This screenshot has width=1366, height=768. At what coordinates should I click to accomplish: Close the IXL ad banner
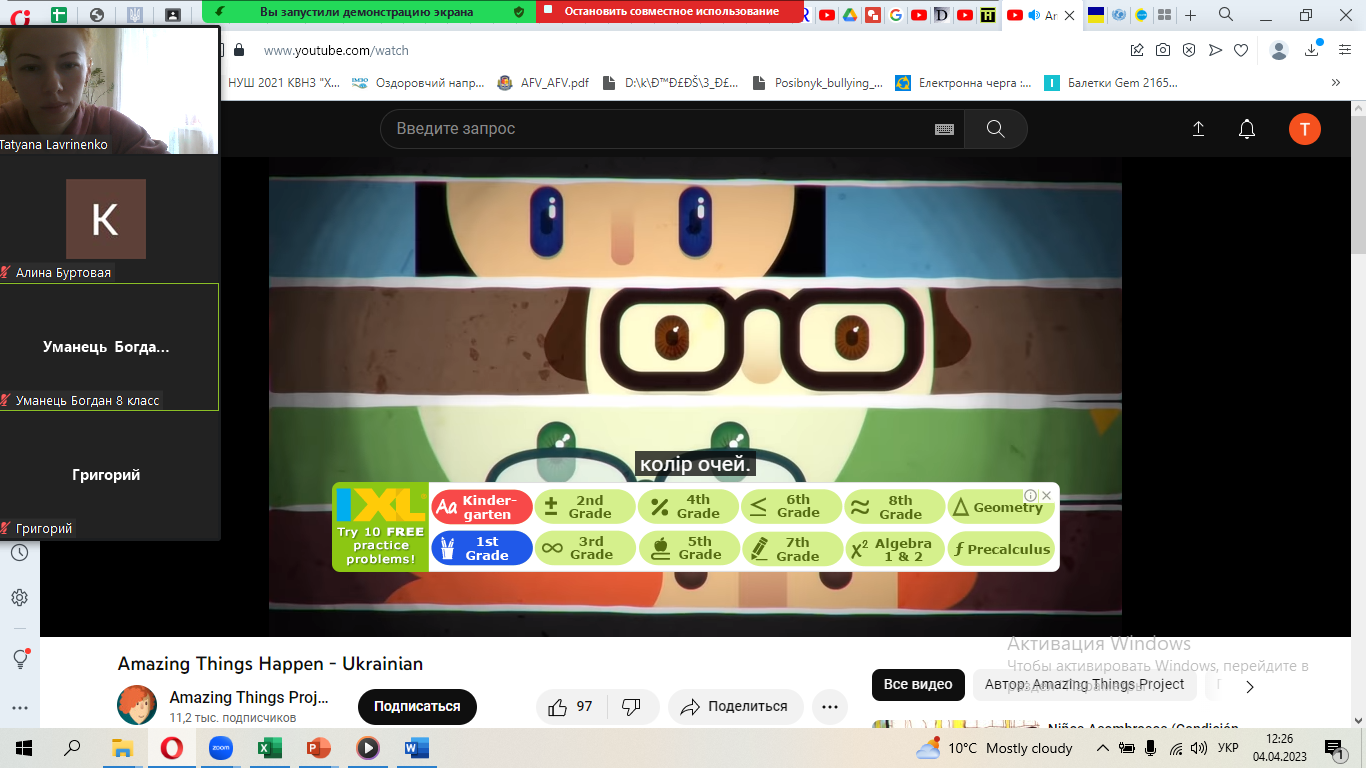click(x=1046, y=495)
